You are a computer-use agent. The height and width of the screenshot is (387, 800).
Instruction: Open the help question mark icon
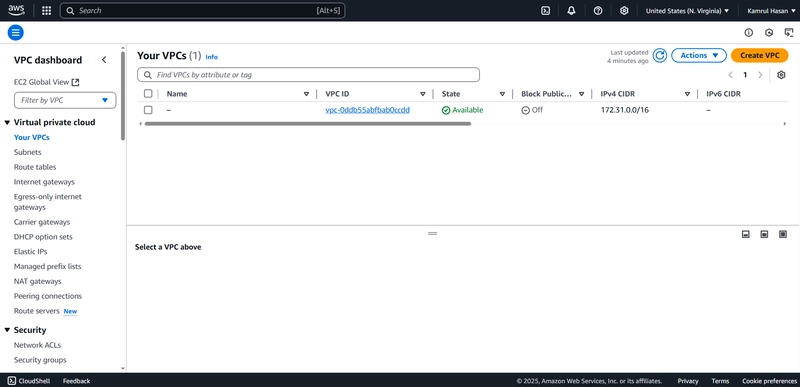[598, 11]
